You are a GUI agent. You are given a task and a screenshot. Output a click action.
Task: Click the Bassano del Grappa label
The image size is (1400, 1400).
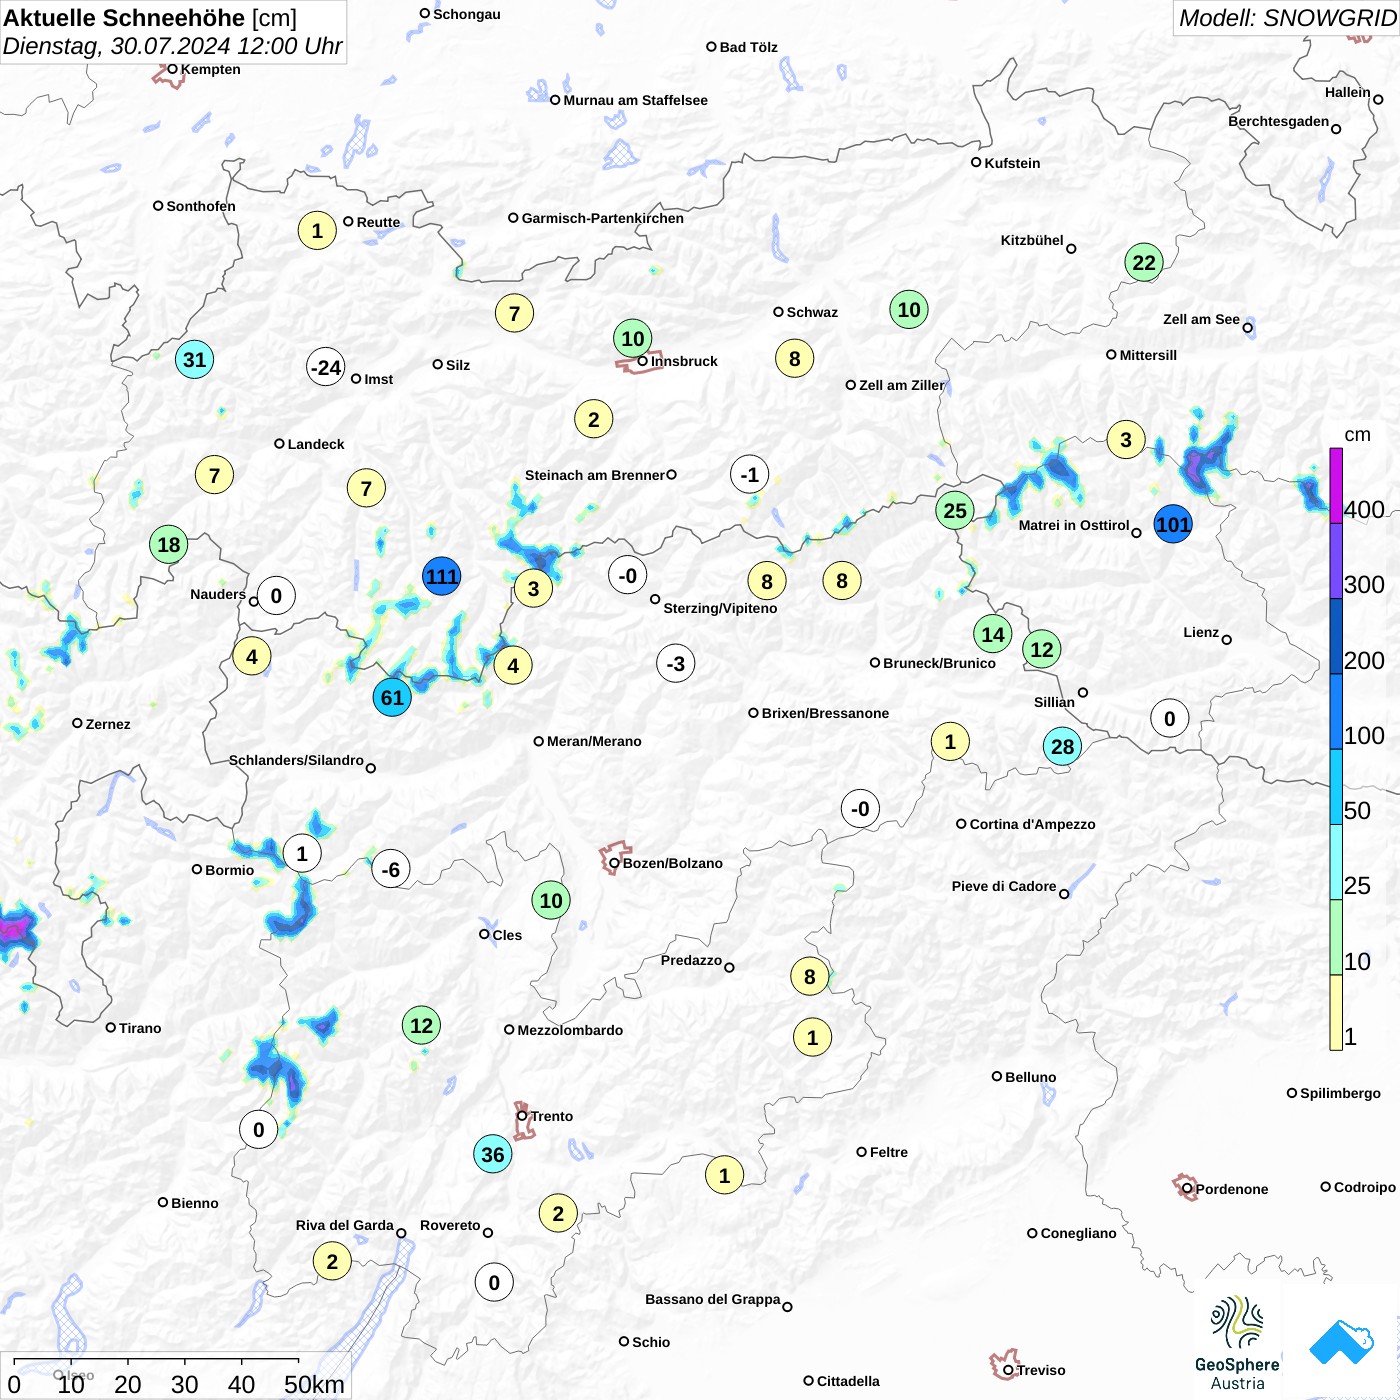[x=713, y=1299]
